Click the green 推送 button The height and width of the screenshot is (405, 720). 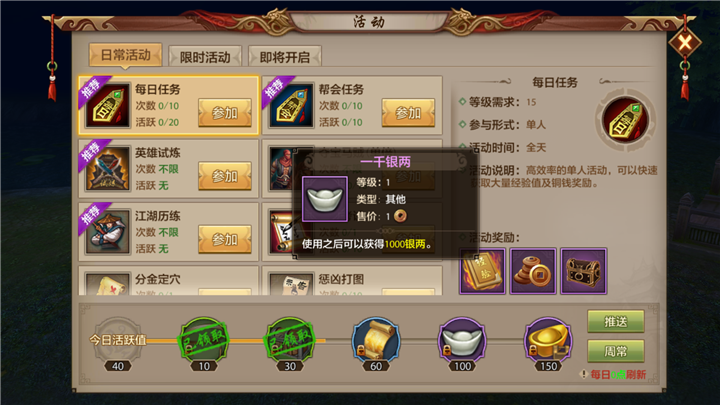[616, 321]
